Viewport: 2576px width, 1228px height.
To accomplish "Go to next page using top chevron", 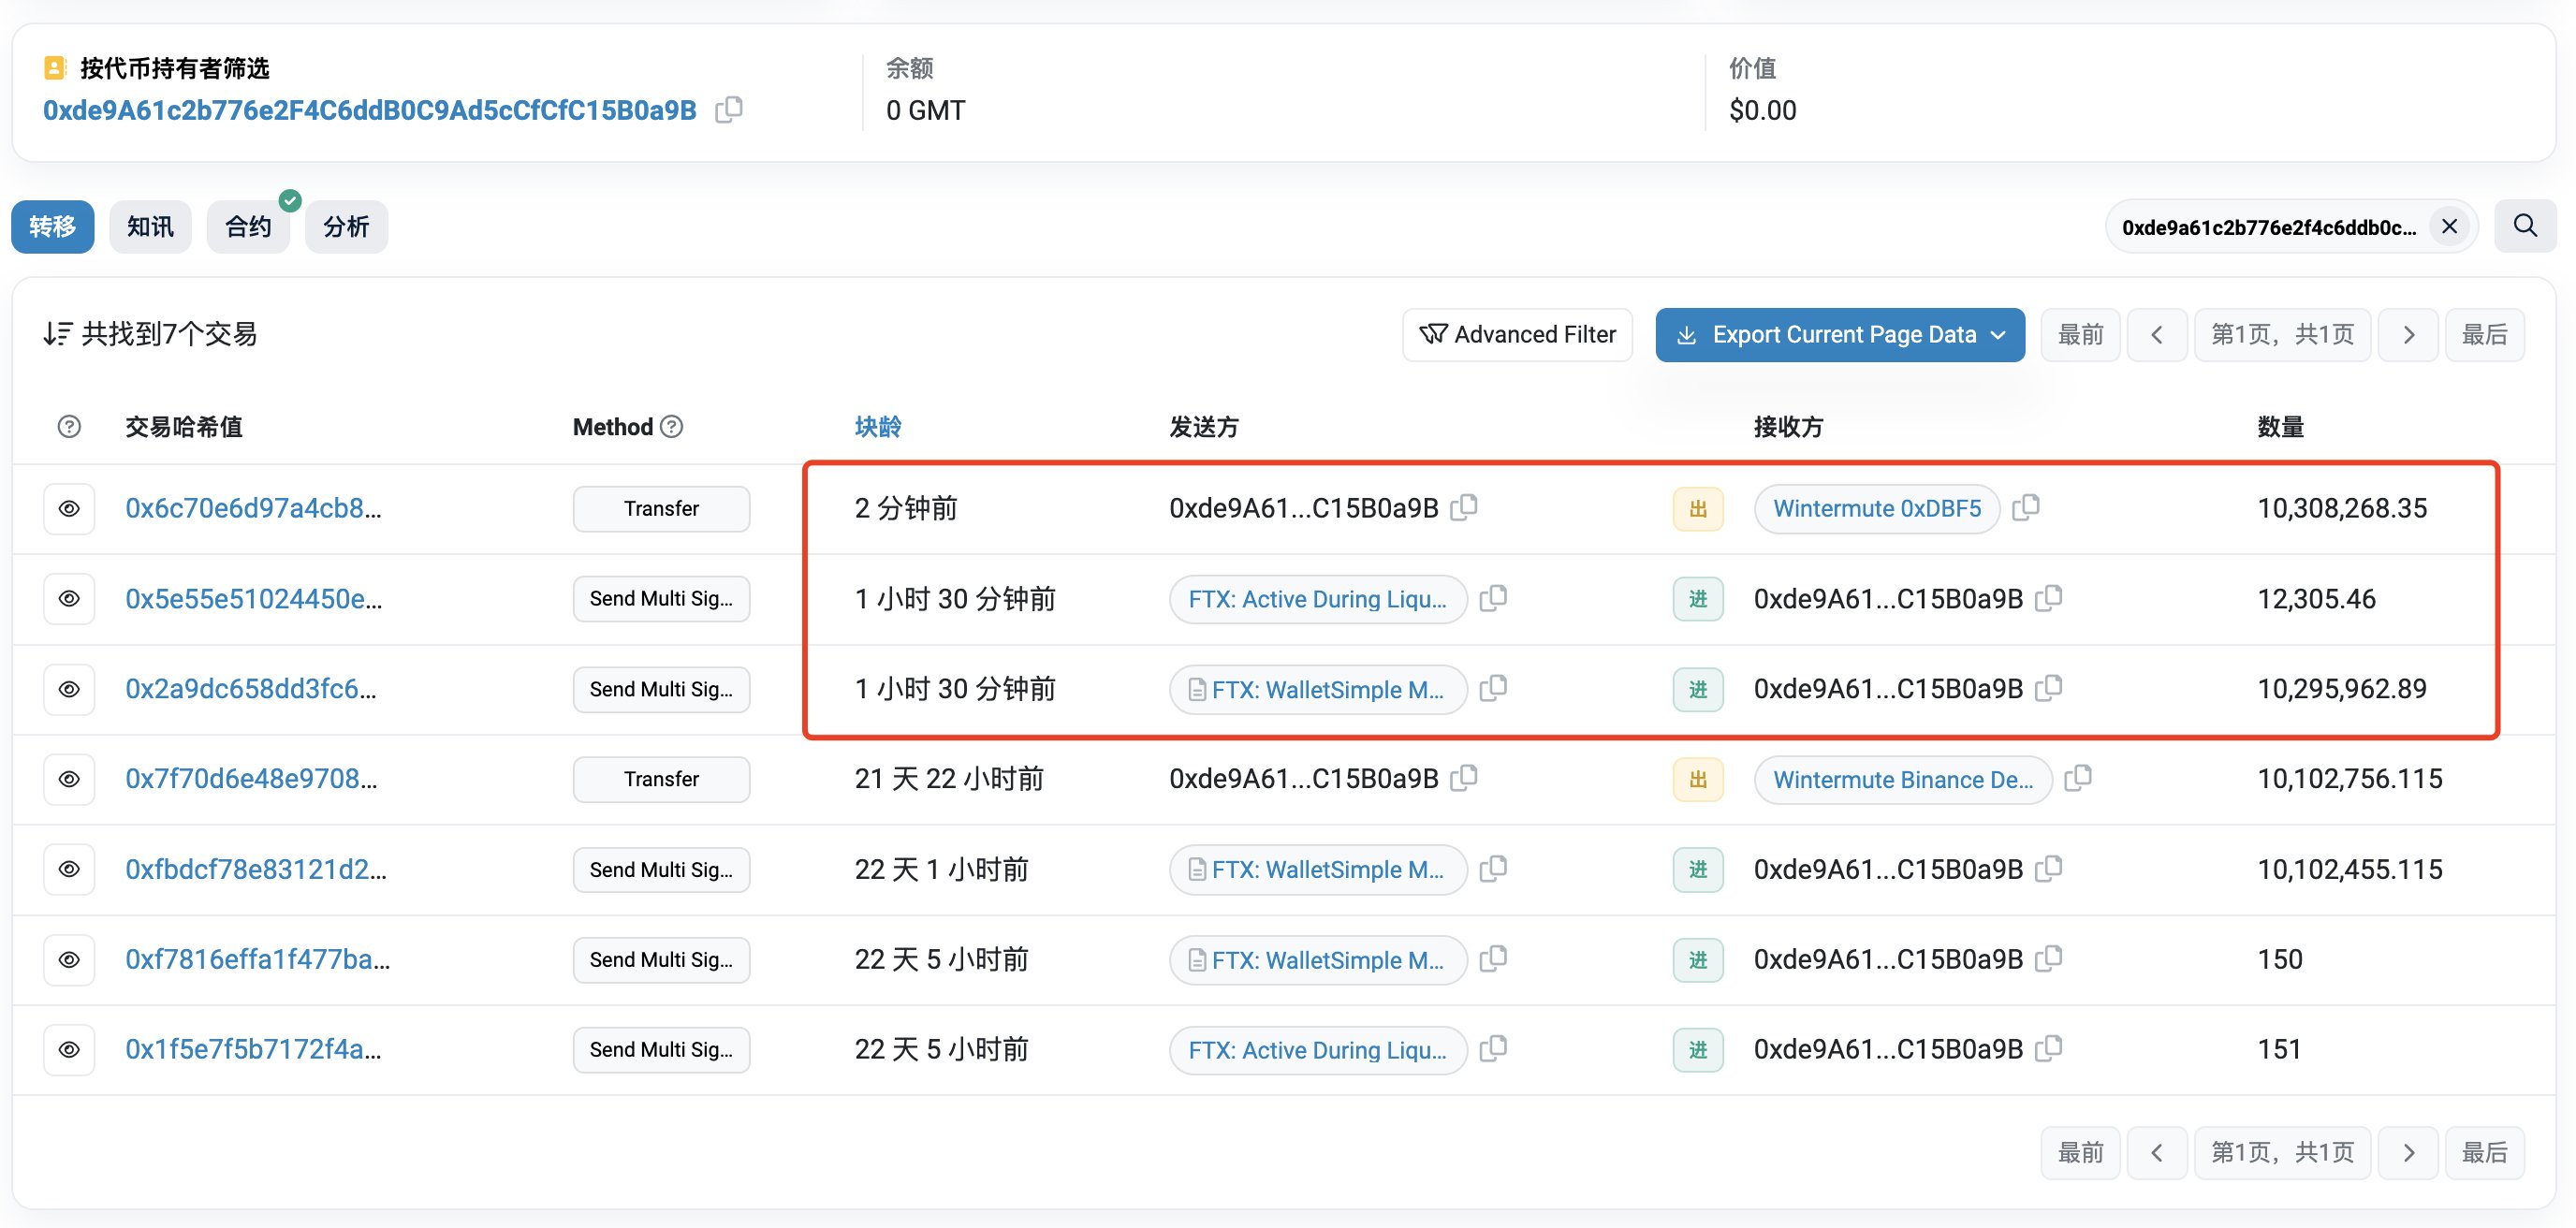I will 2408,334.
